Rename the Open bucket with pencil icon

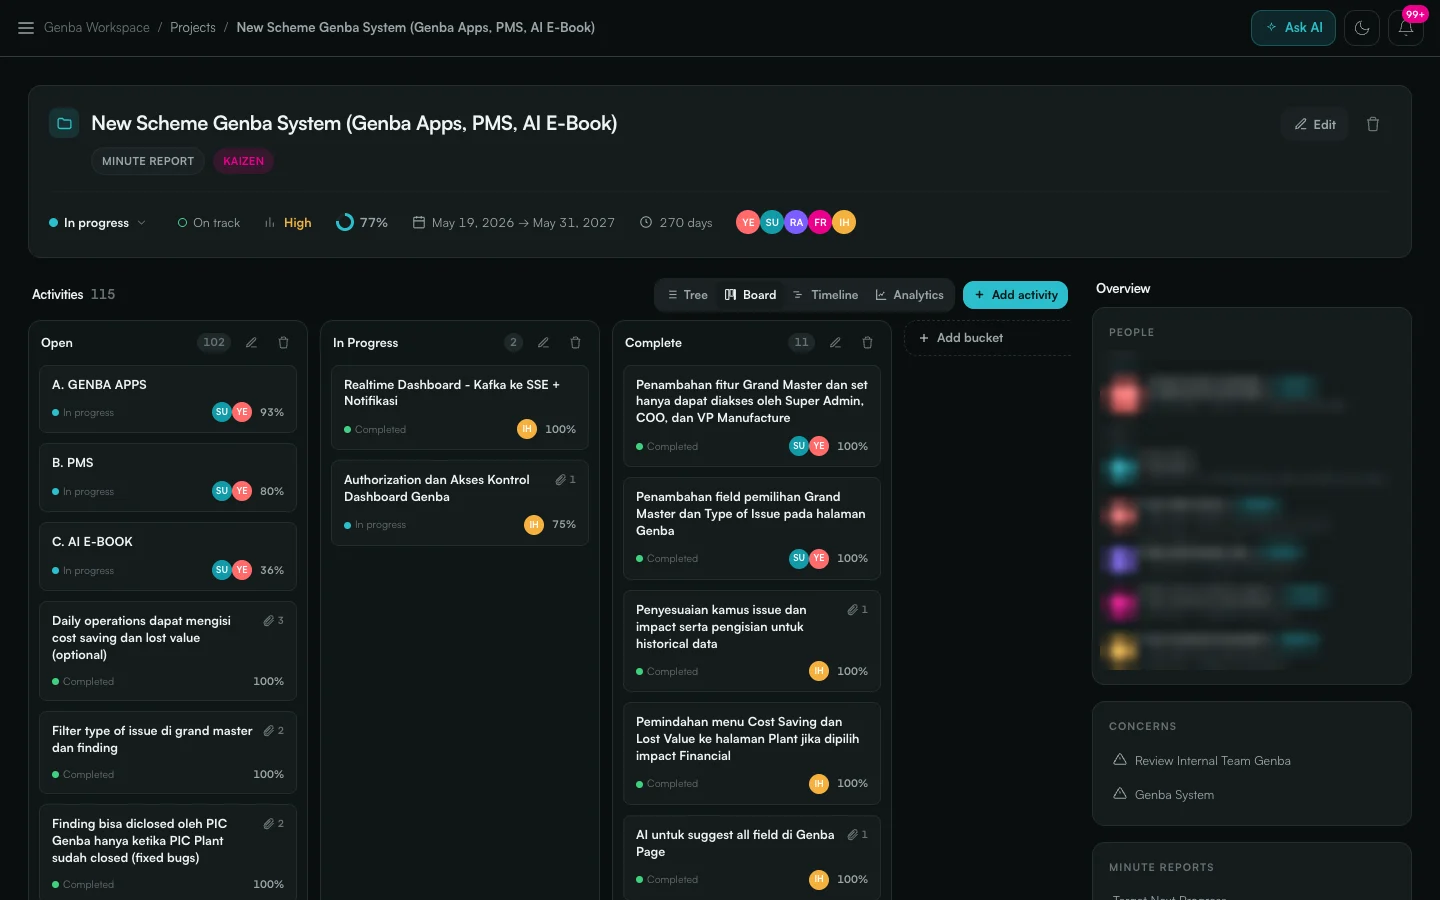click(x=252, y=343)
